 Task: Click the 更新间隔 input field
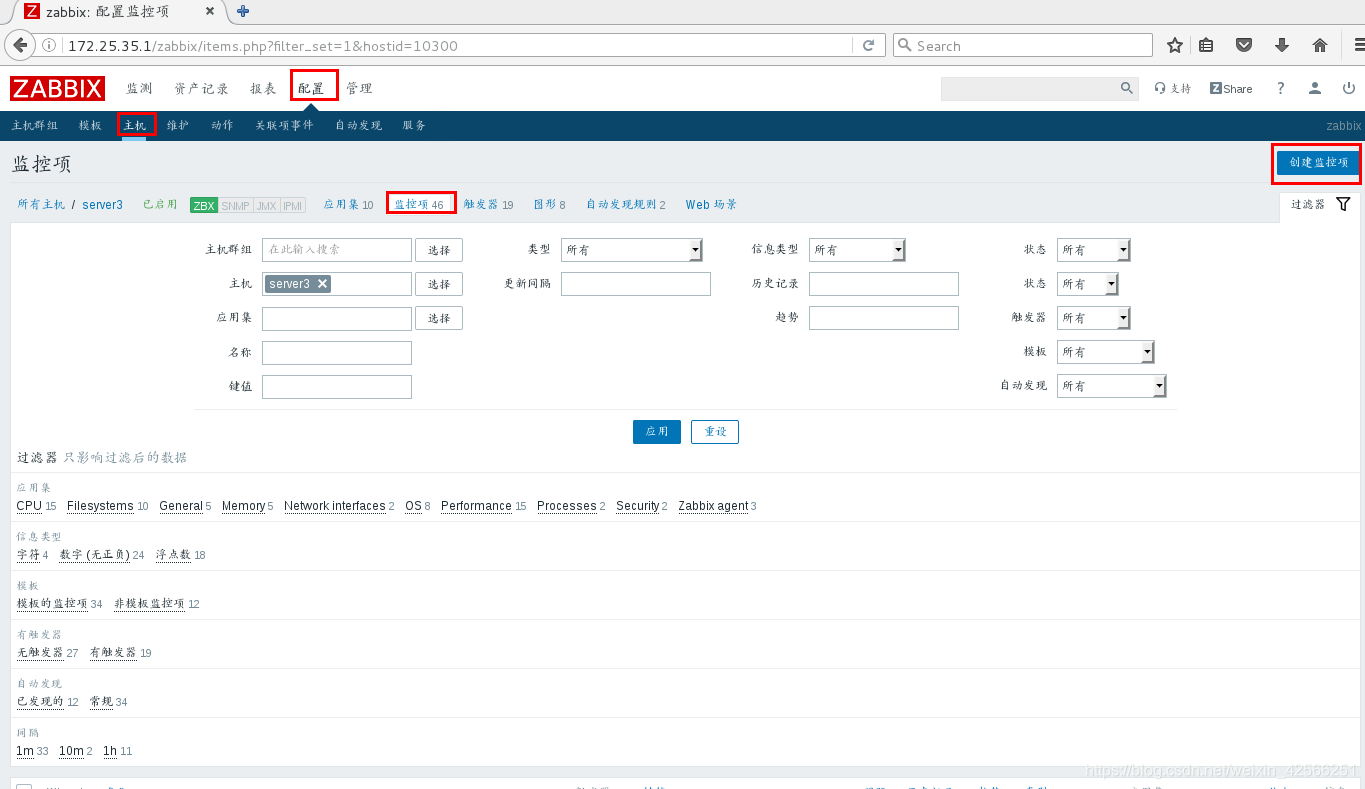click(x=636, y=284)
